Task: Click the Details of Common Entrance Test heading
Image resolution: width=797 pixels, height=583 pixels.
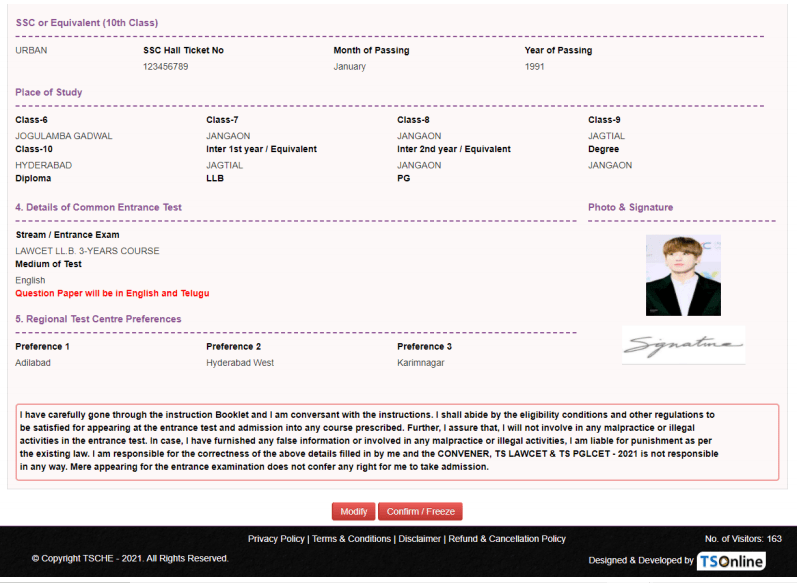Action: [98, 207]
